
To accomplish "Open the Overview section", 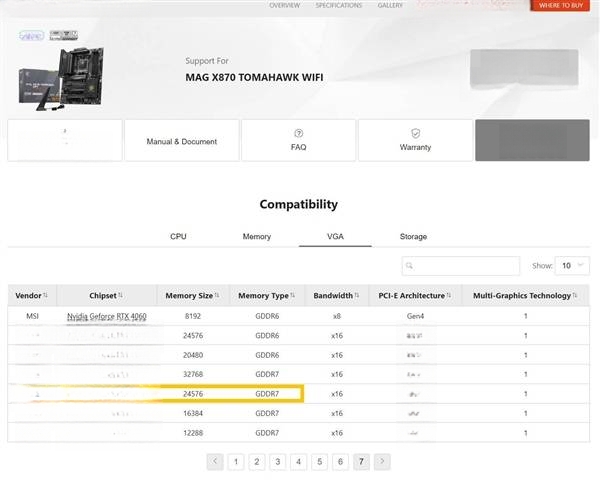I will pos(284,5).
